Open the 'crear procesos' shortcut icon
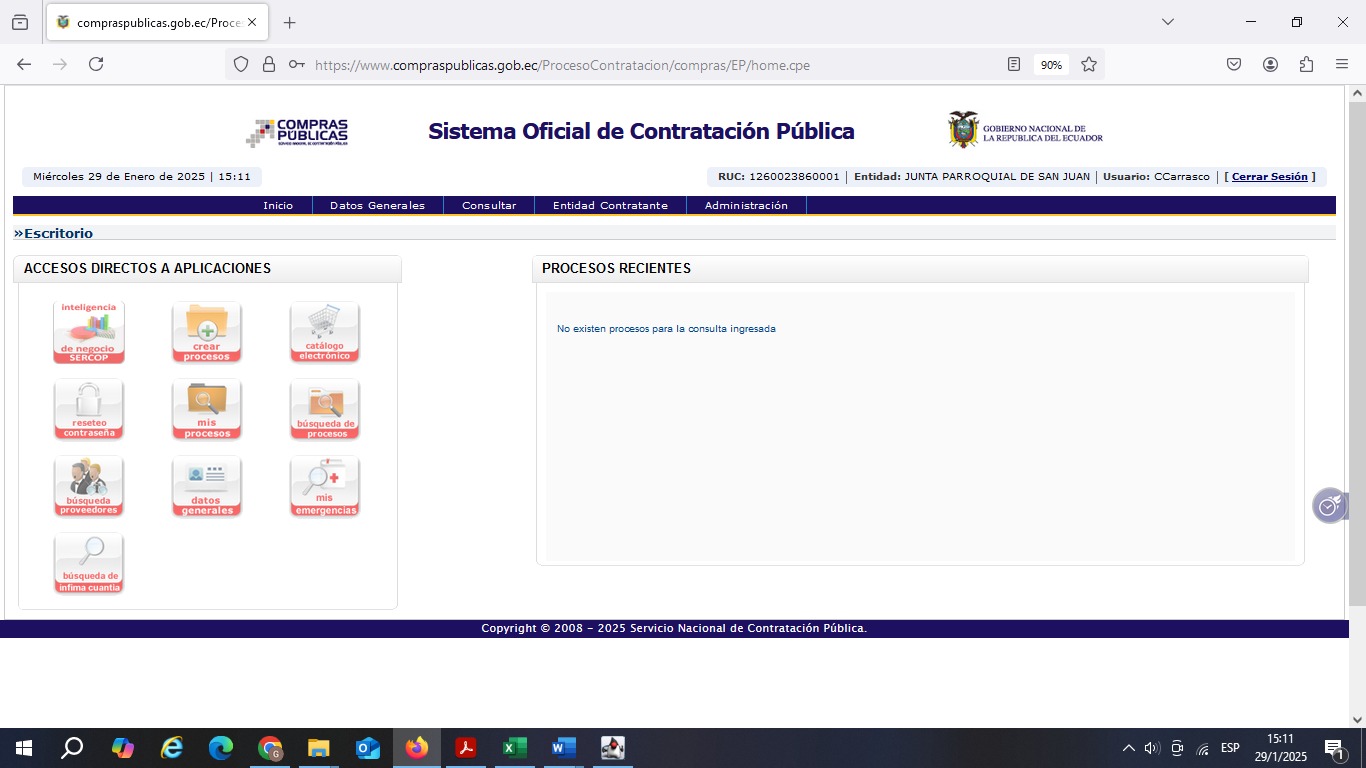 click(x=207, y=332)
